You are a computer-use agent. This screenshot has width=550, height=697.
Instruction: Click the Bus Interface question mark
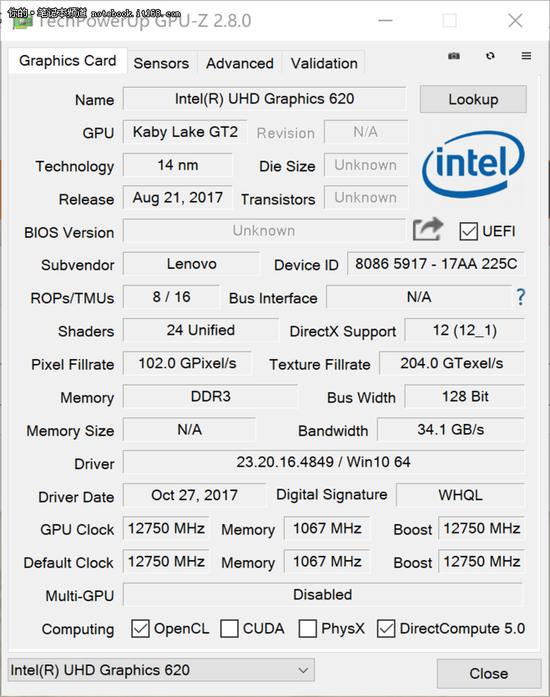coord(521,297)
